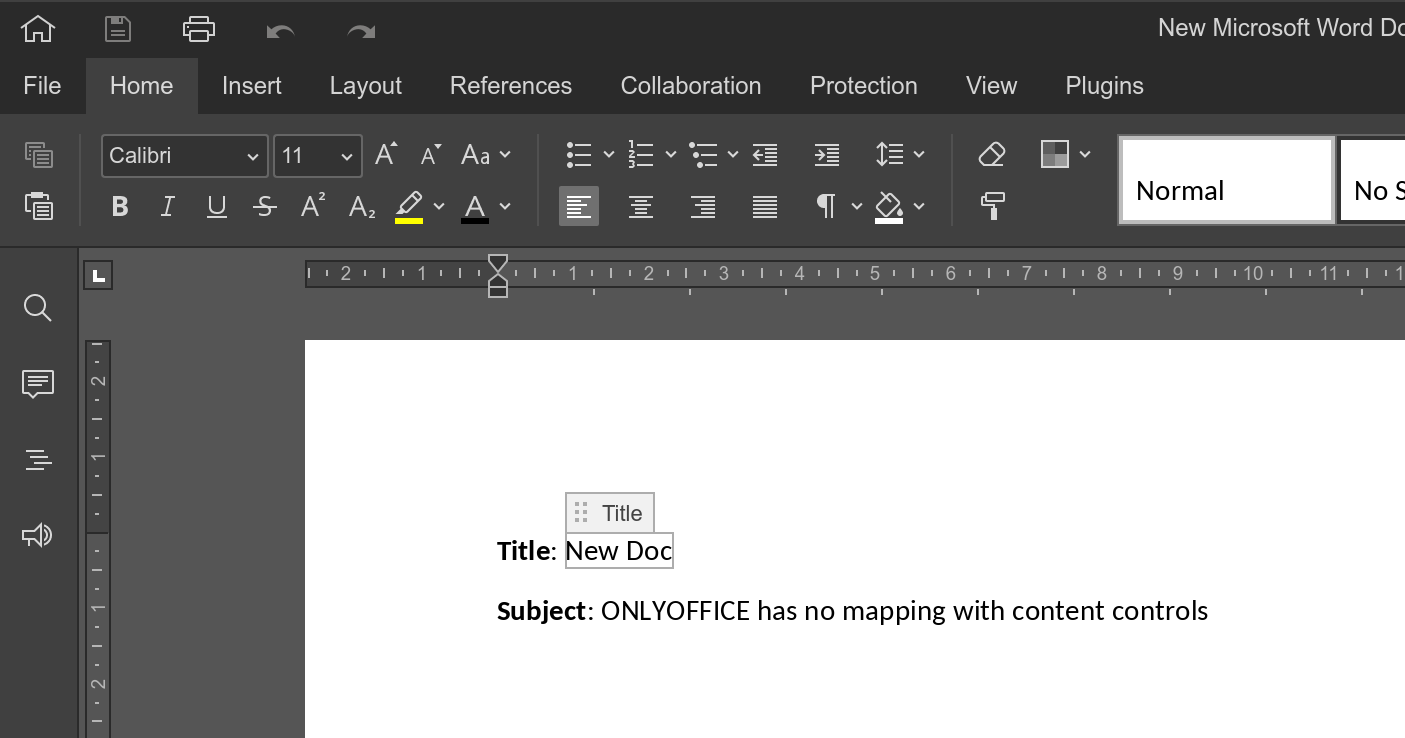The height and width of the screenshot is (738, 1405).
Task: Open the Comments sidebar panel
Action: coord(38,384)
